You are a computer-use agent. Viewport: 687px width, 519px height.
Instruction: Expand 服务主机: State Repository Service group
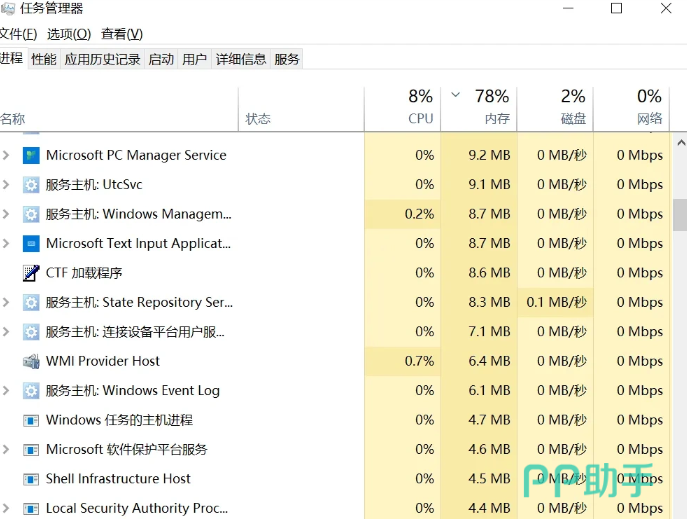click(6, 302)
